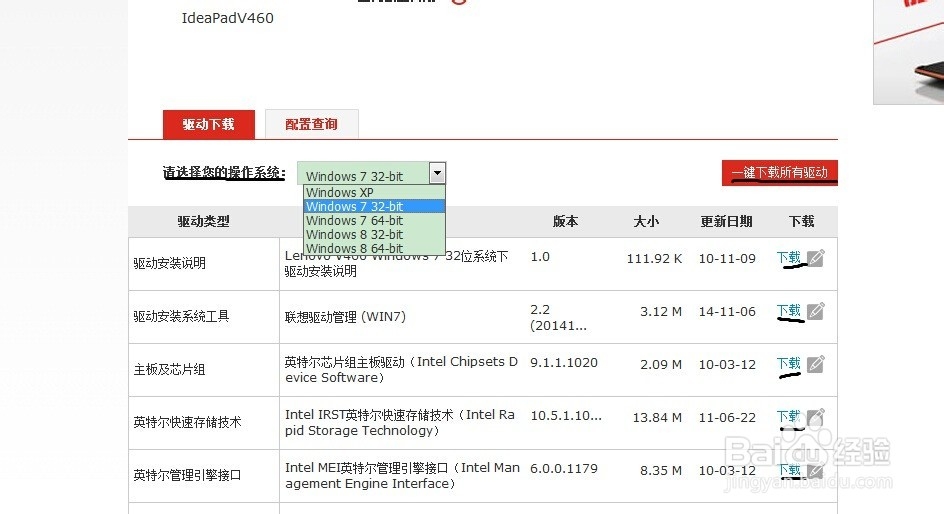Click edit icon in 英特尔快速存储技术 row
This screenshot has height=514, width=944.
[x=816, y=417]
